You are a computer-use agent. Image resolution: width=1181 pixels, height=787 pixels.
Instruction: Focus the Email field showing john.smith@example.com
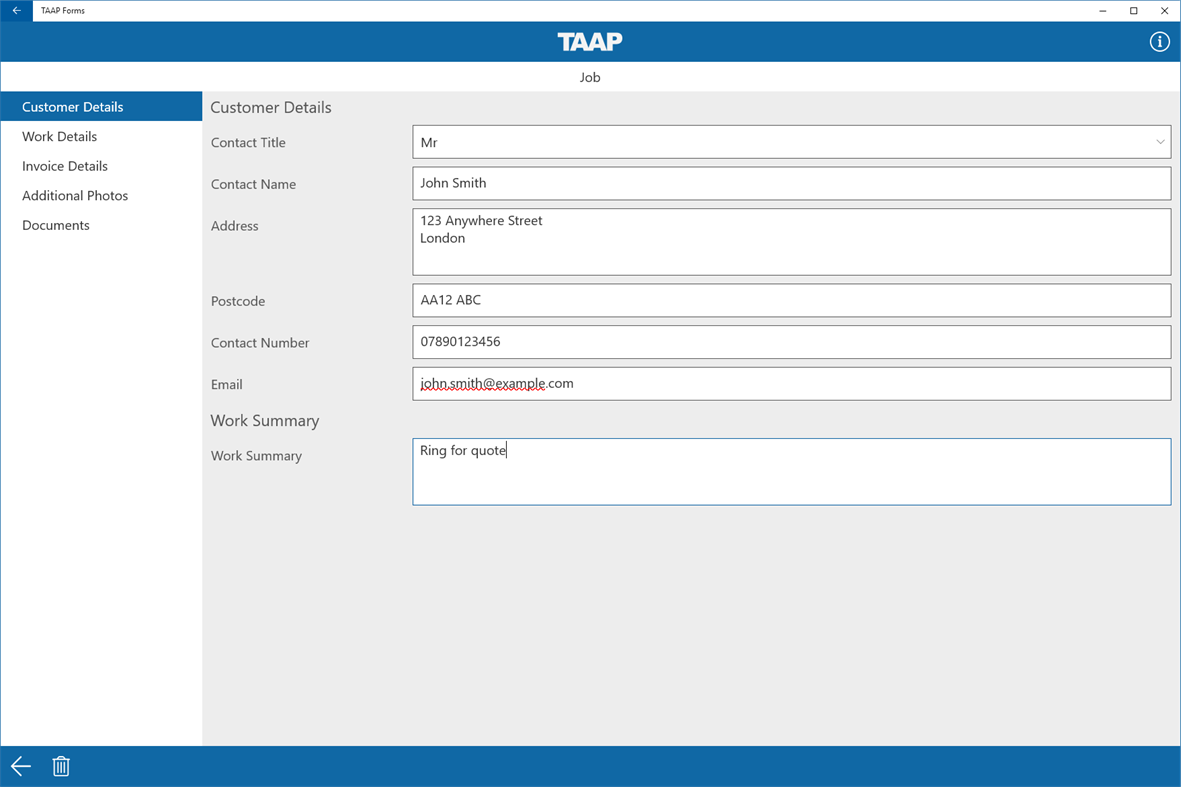pos(792,383)
